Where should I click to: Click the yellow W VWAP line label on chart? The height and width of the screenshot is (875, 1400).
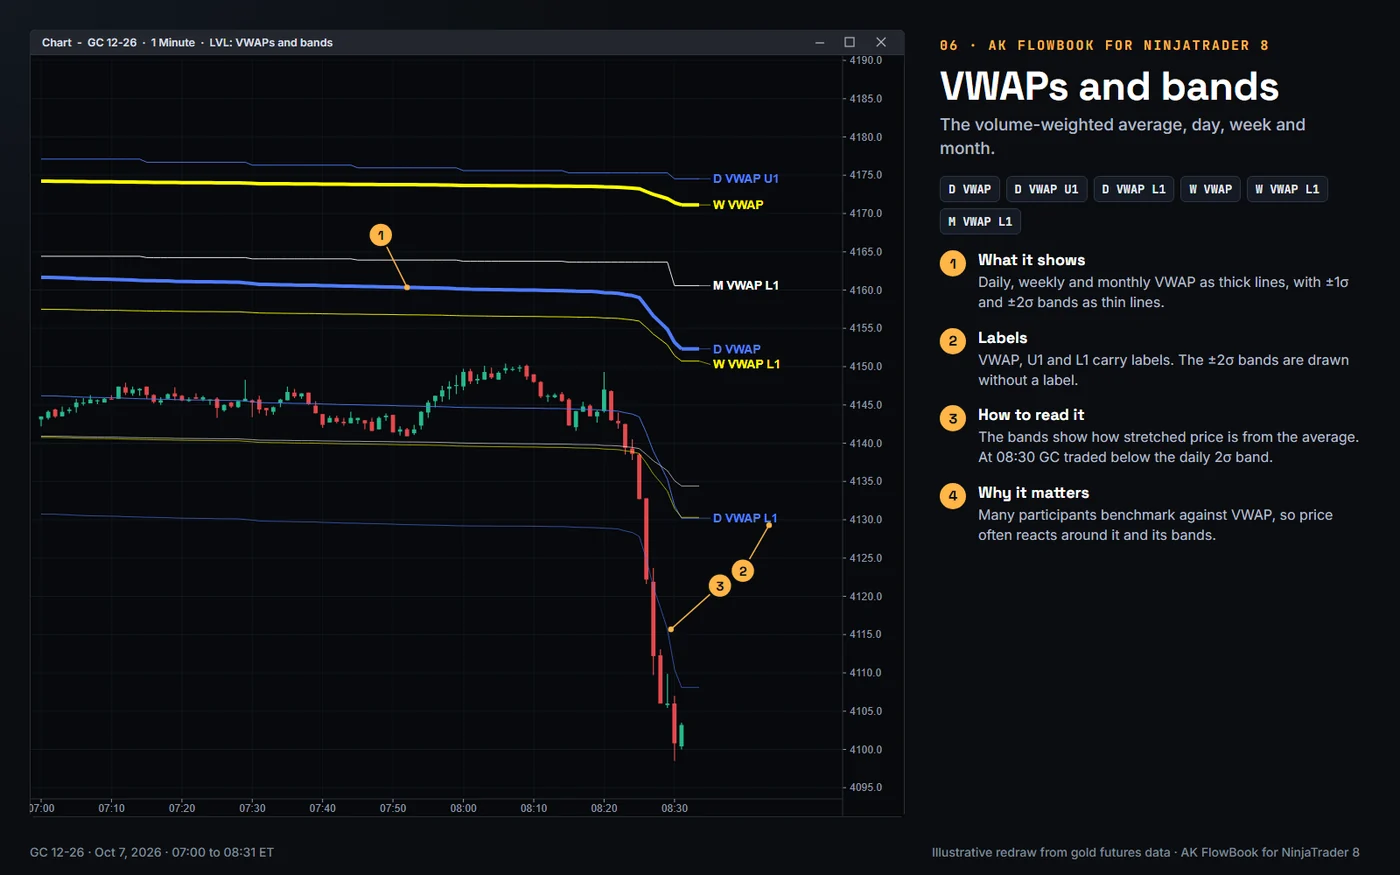click(738, 205)
